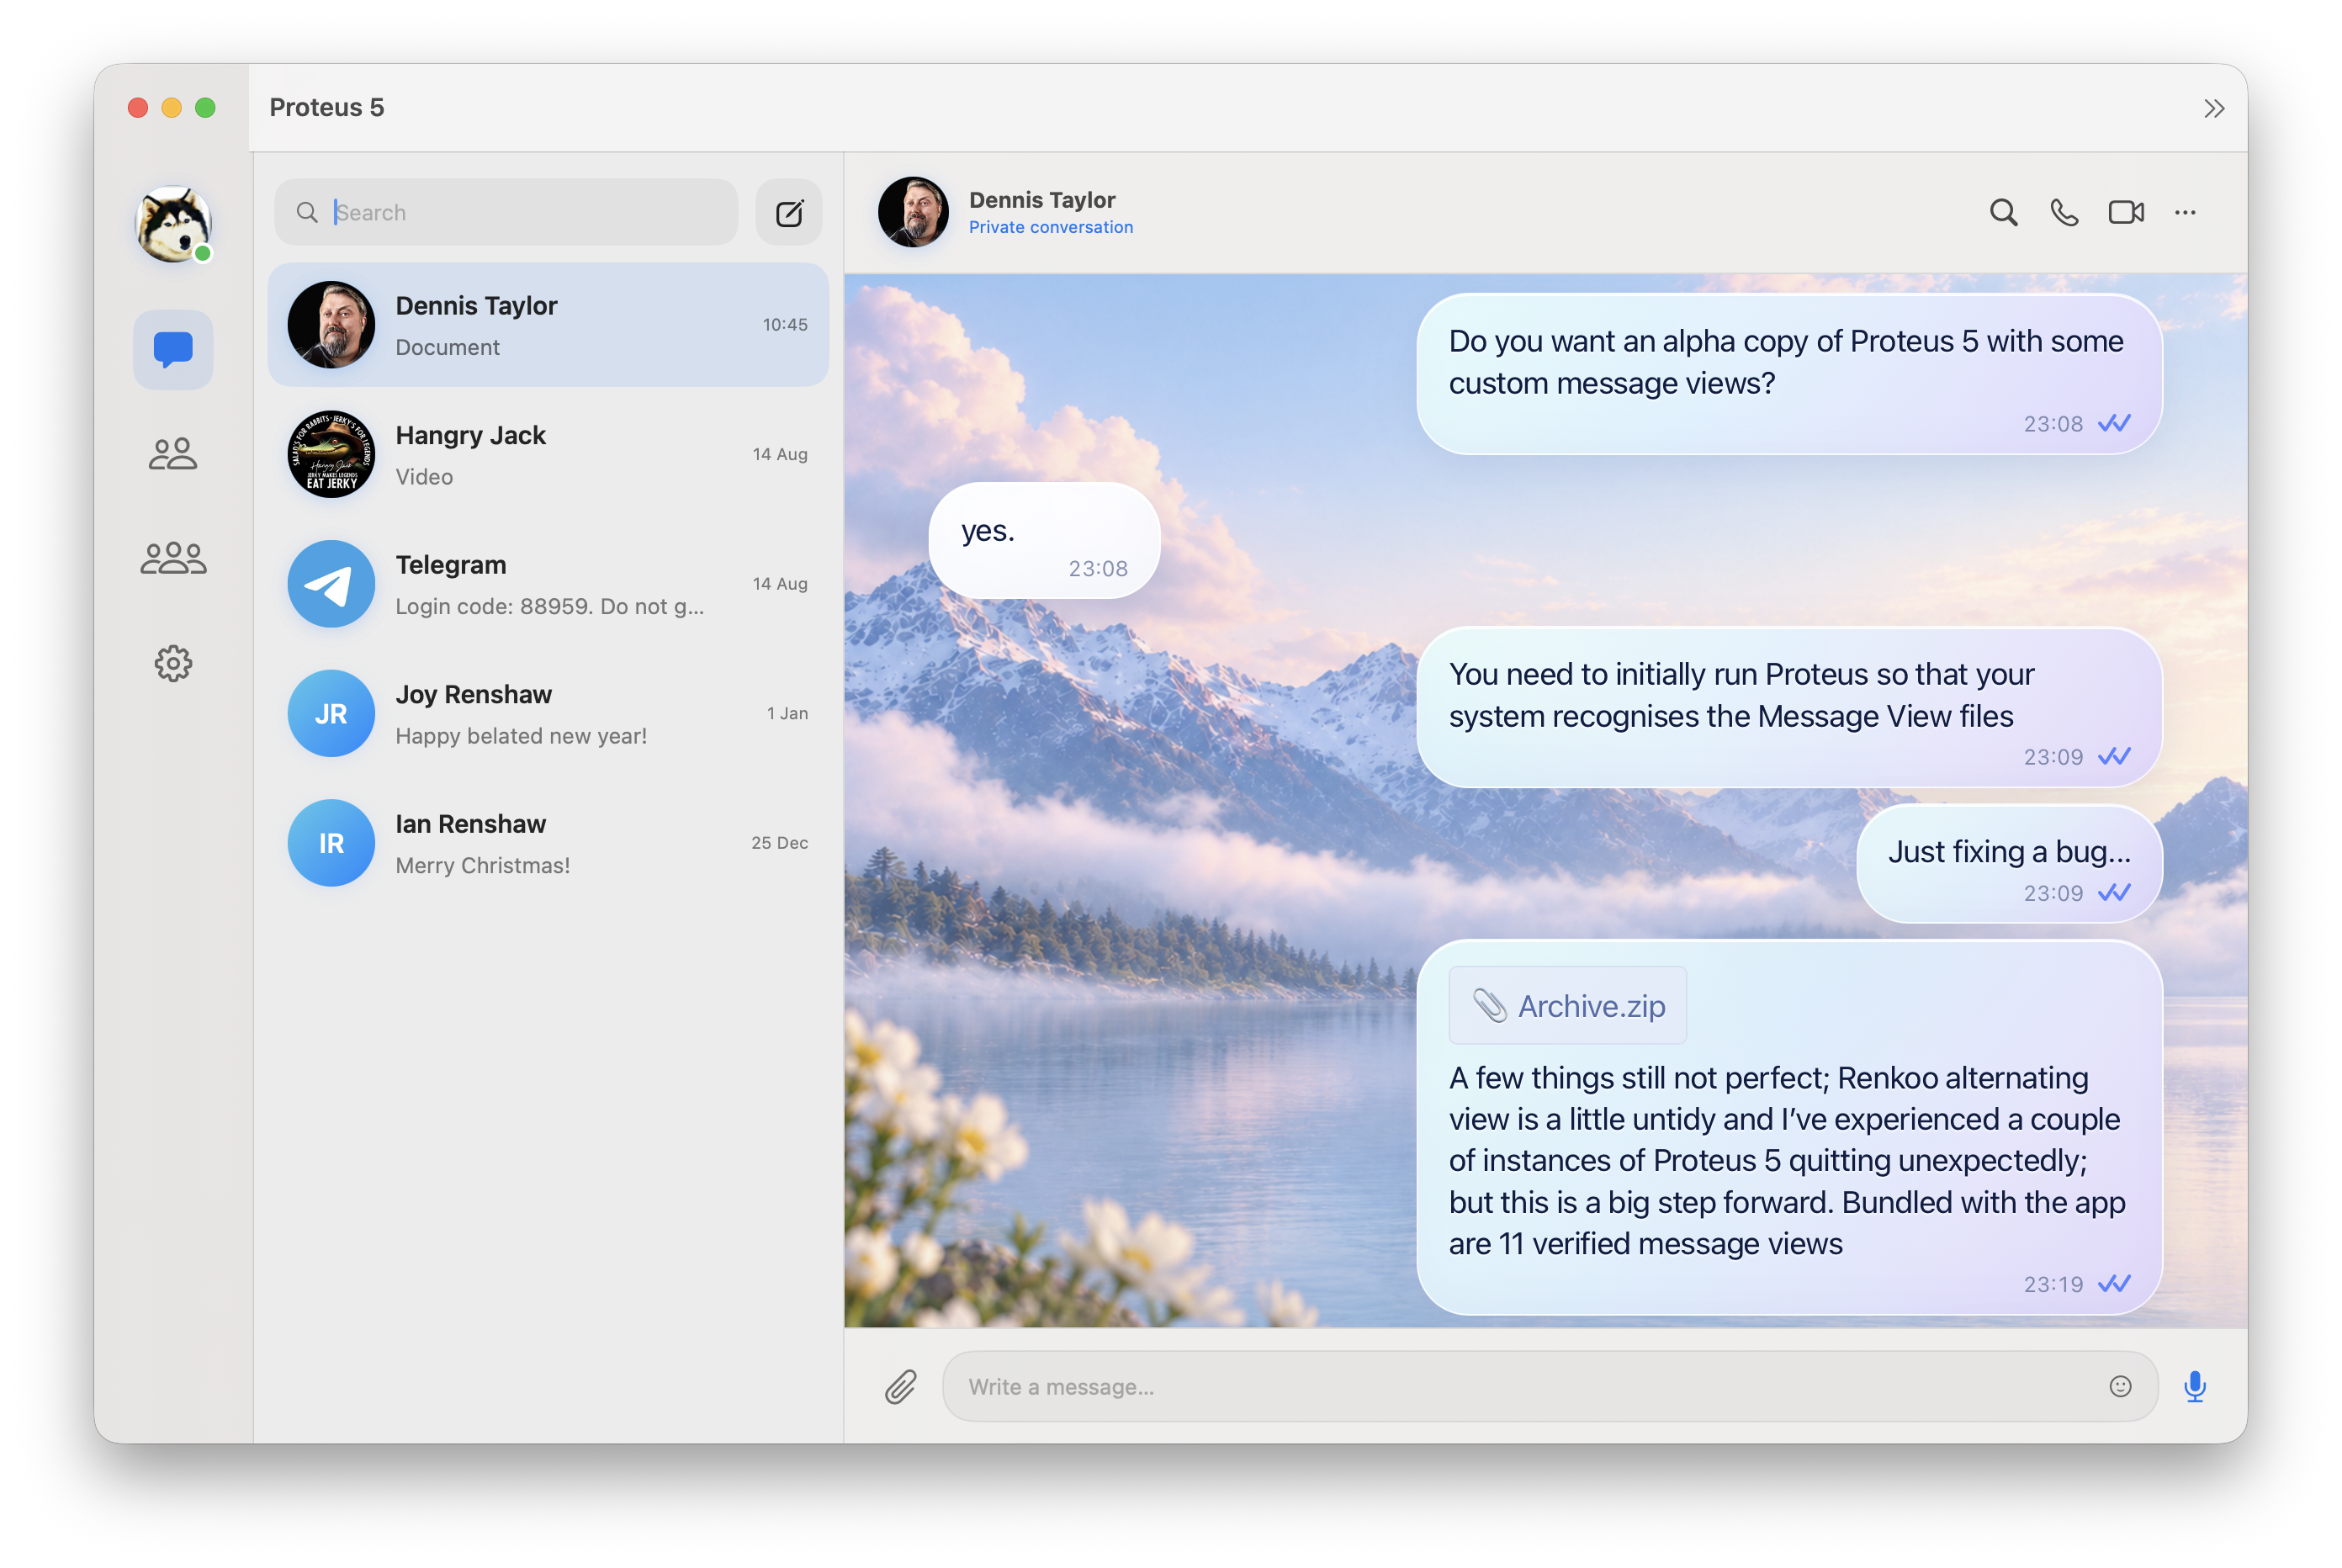Open the emoji picker
This screenshot has width=2342, height=1568.
[2120, 1386]
